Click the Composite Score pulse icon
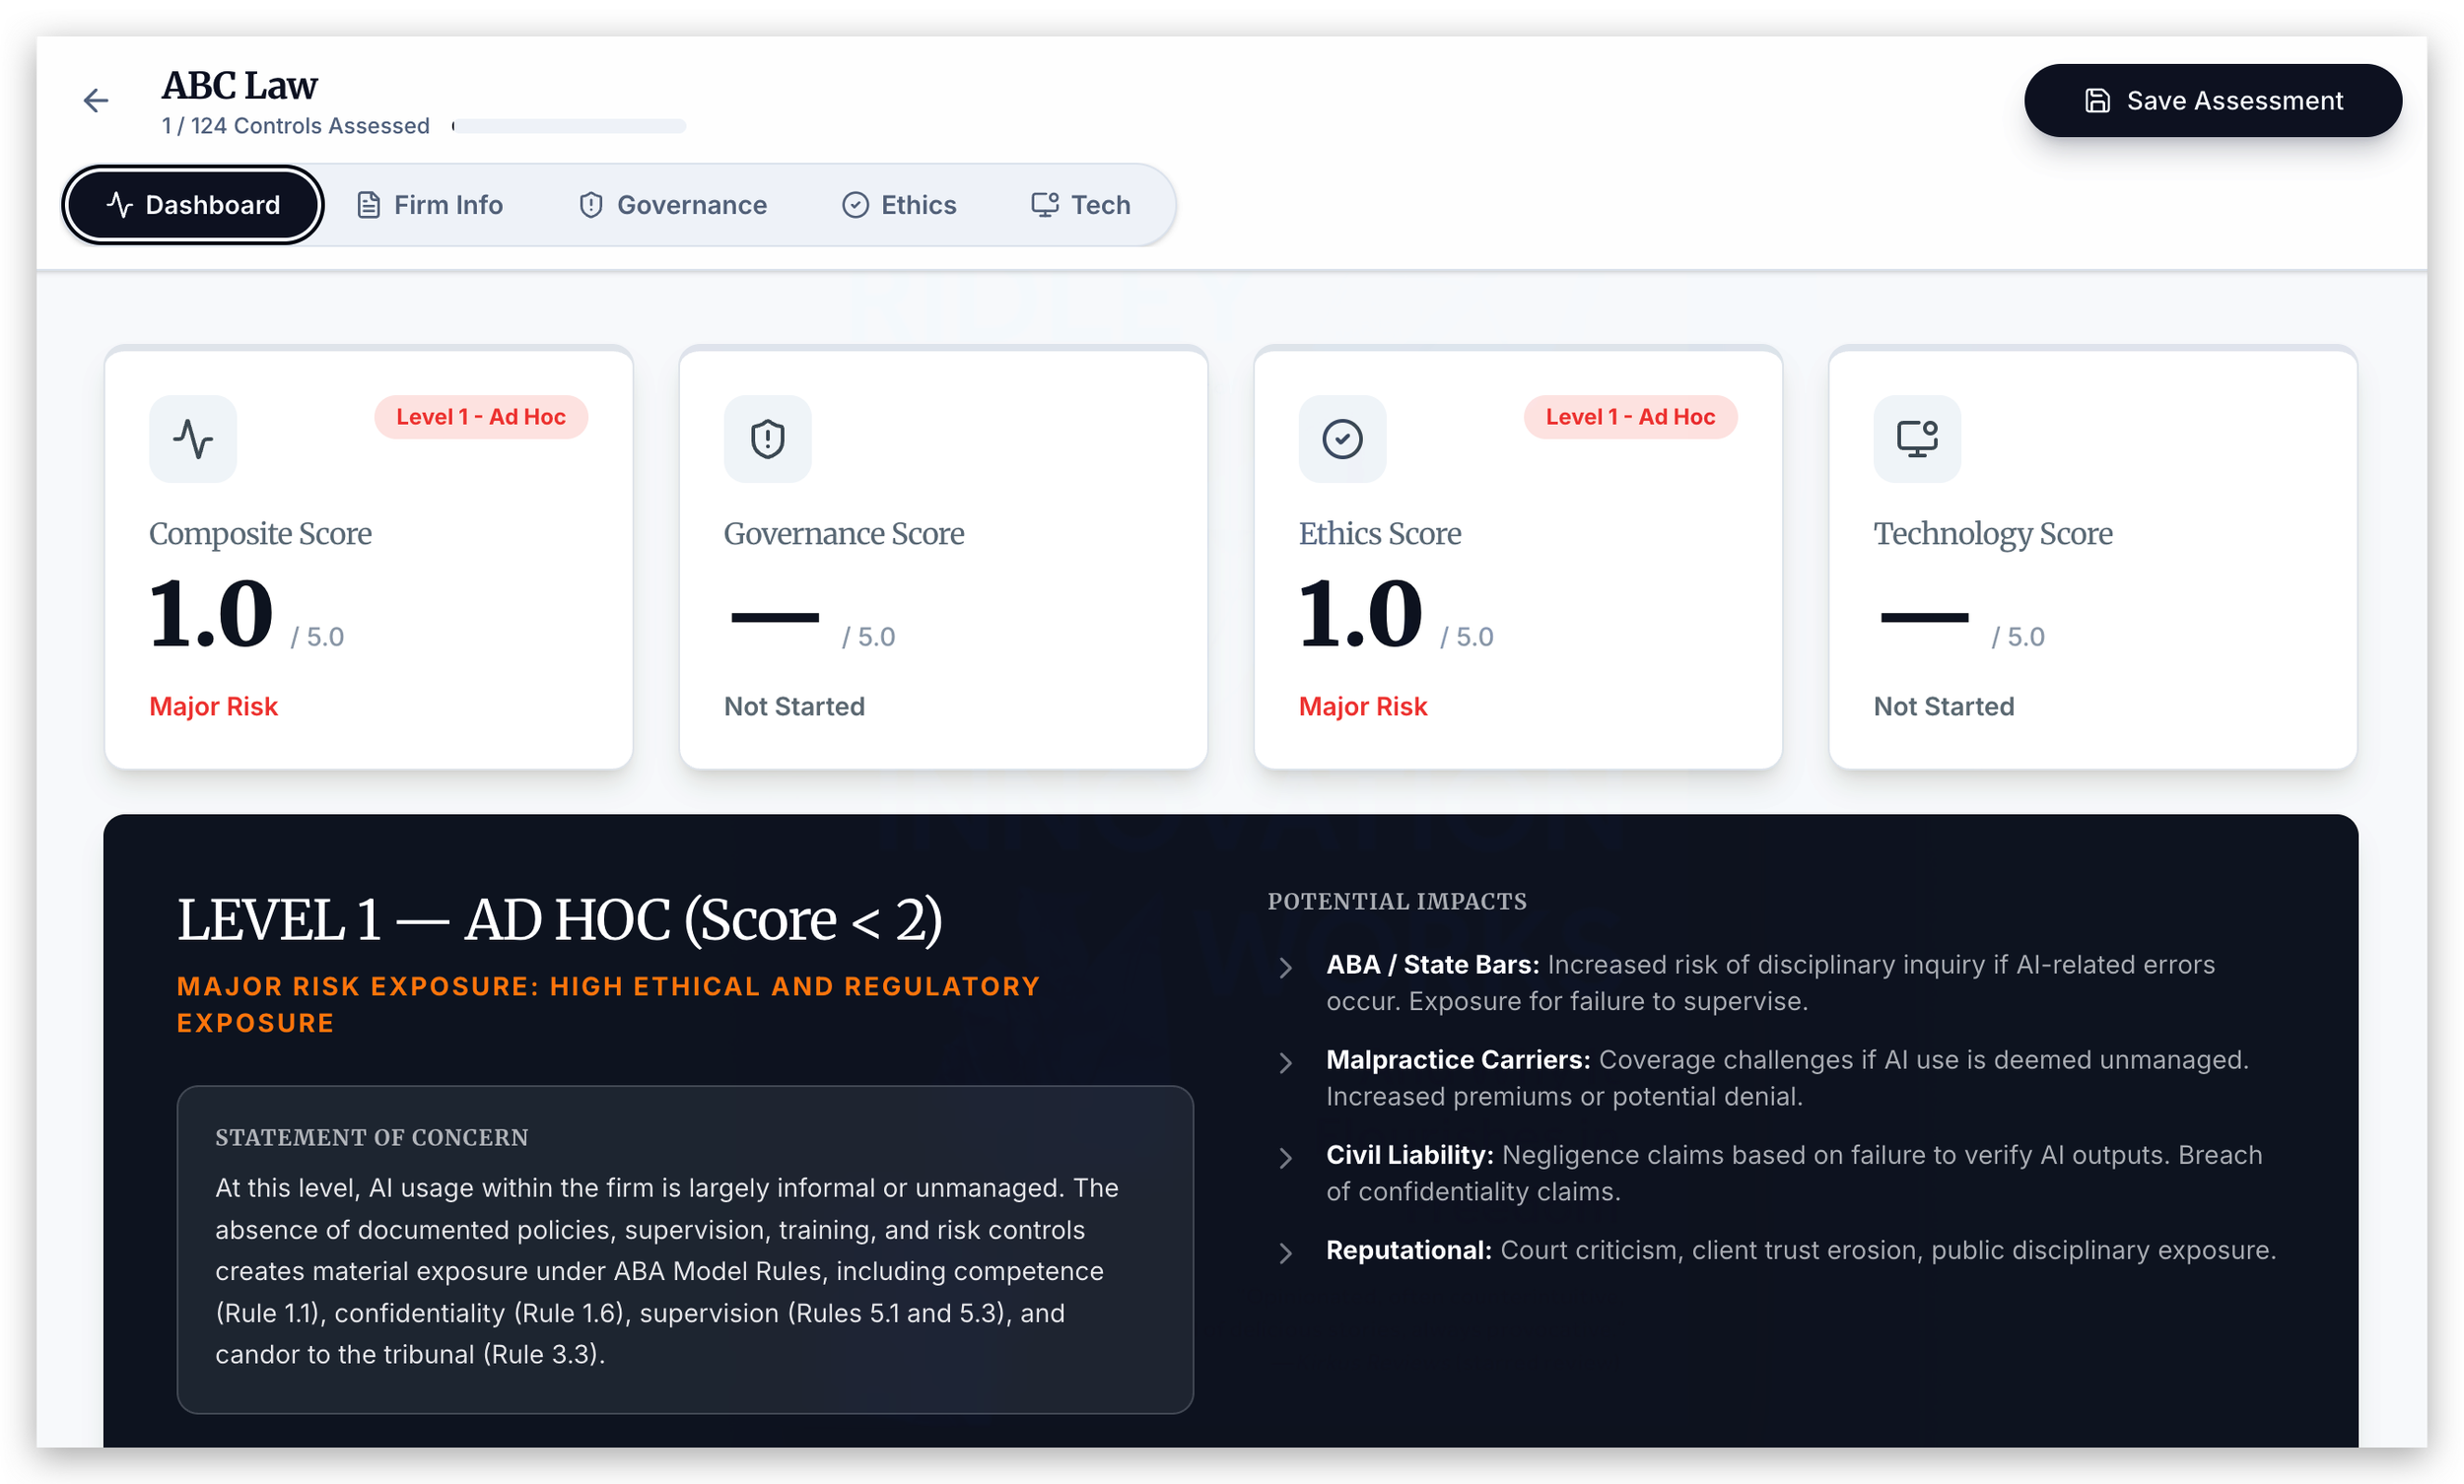The width and height of the screenshot is (2464, 1484). point(193,439)
